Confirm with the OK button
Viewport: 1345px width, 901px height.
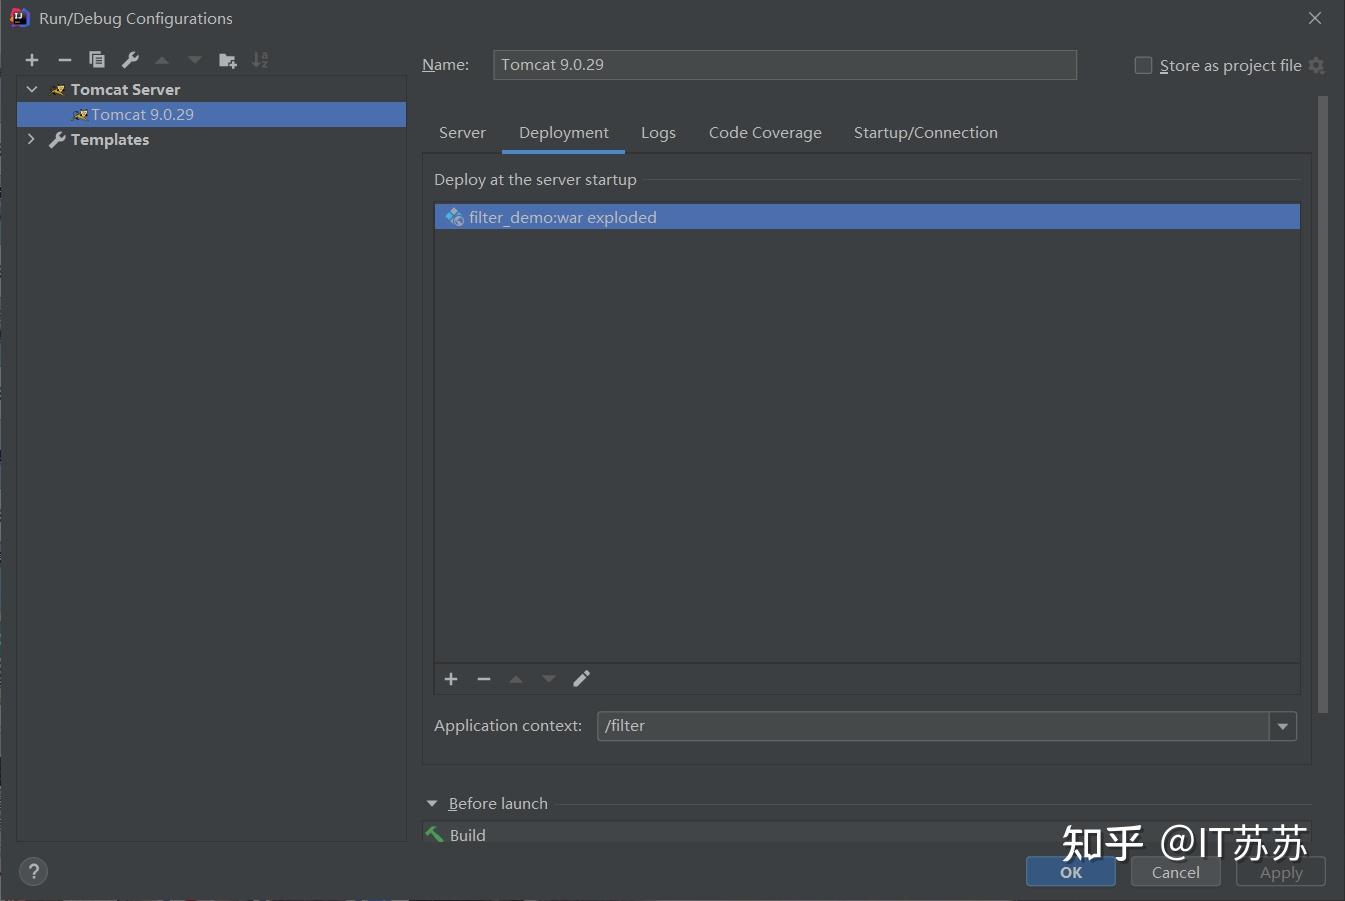1071,872
